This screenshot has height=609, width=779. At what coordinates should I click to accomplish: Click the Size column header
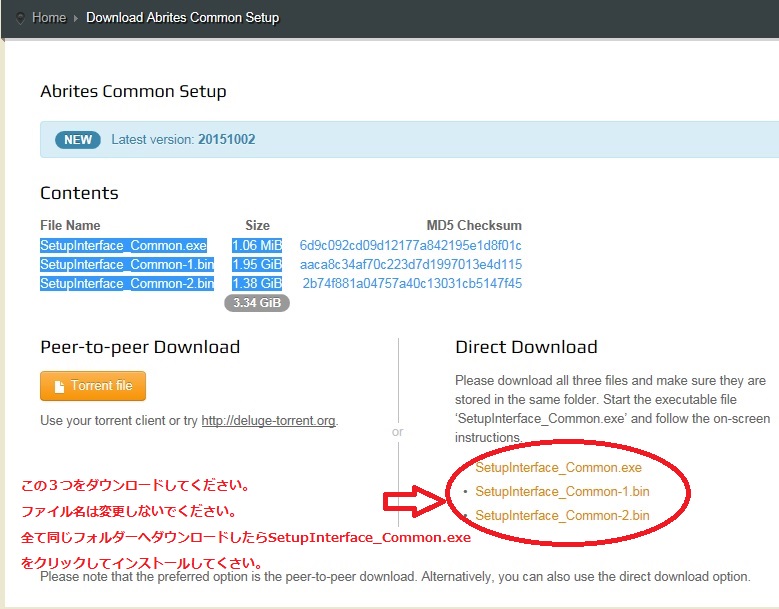point(257,226)
